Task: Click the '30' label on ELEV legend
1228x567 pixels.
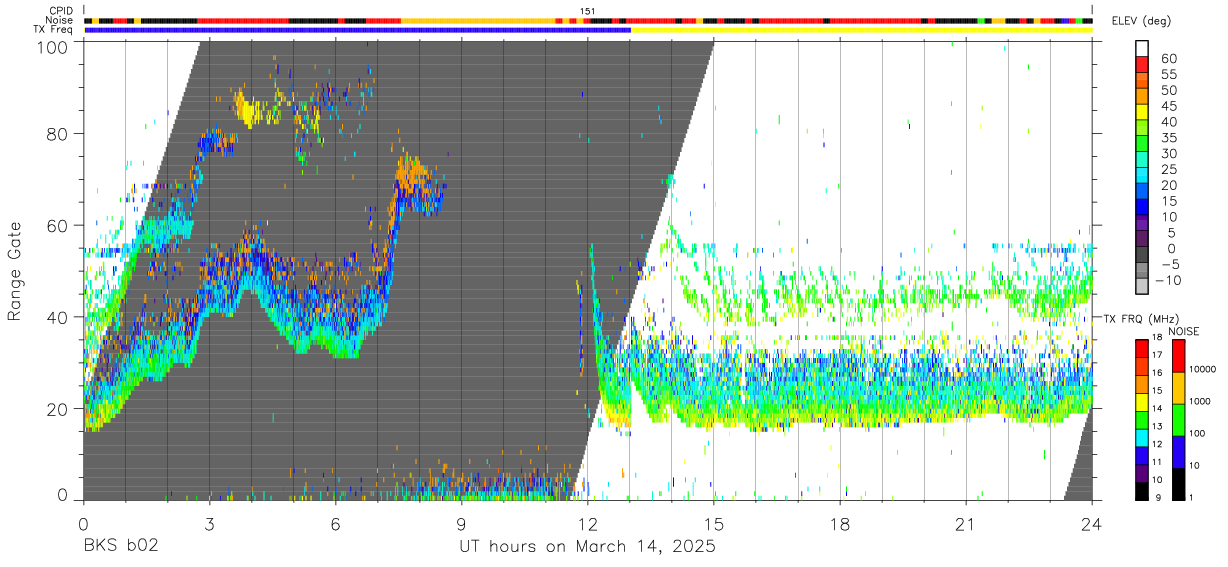Action: [1168, 154]
